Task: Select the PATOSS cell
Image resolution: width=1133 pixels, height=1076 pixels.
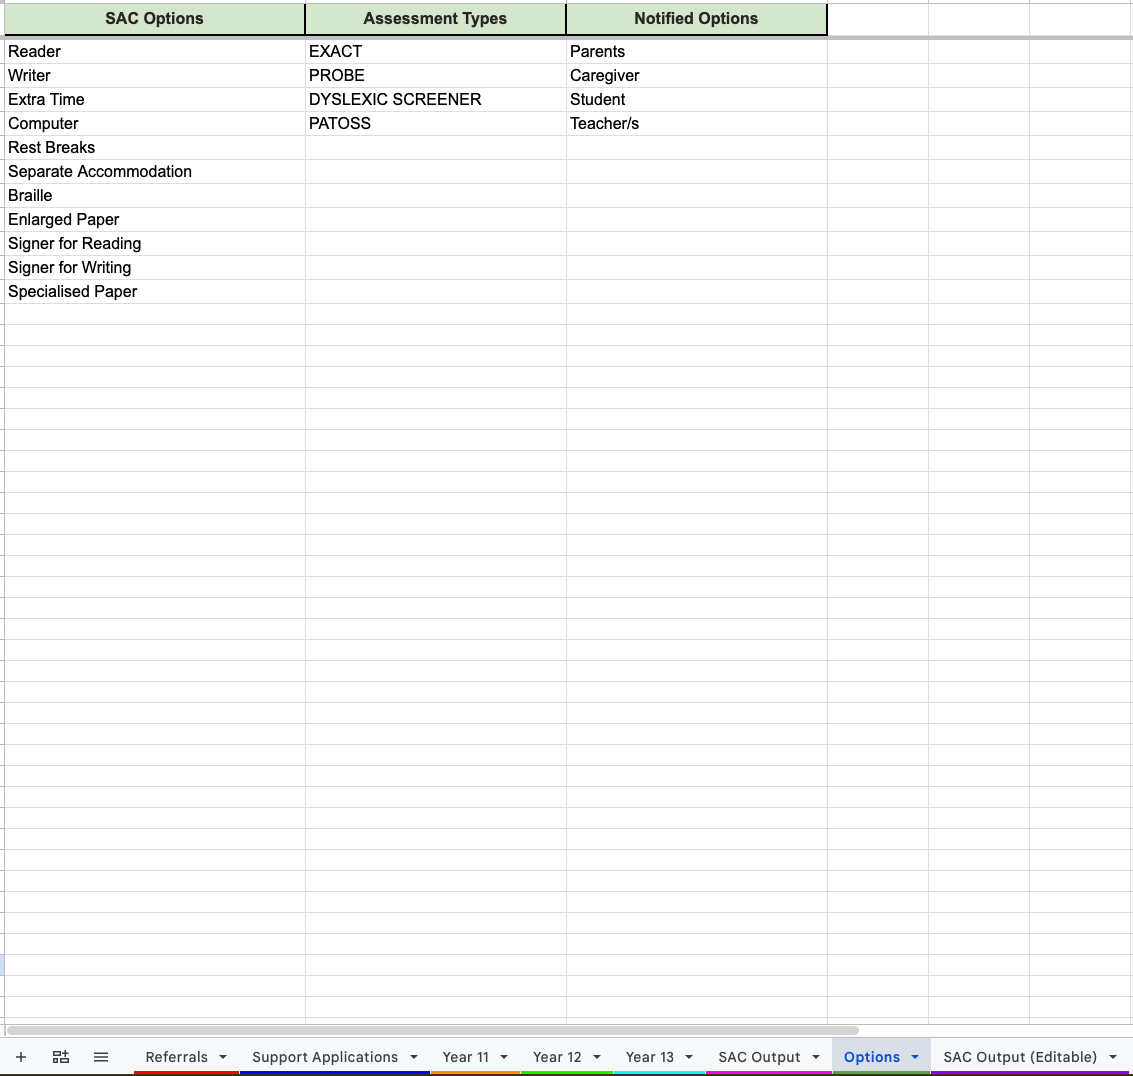Action: pyautogui.click(x=436, y=124)
